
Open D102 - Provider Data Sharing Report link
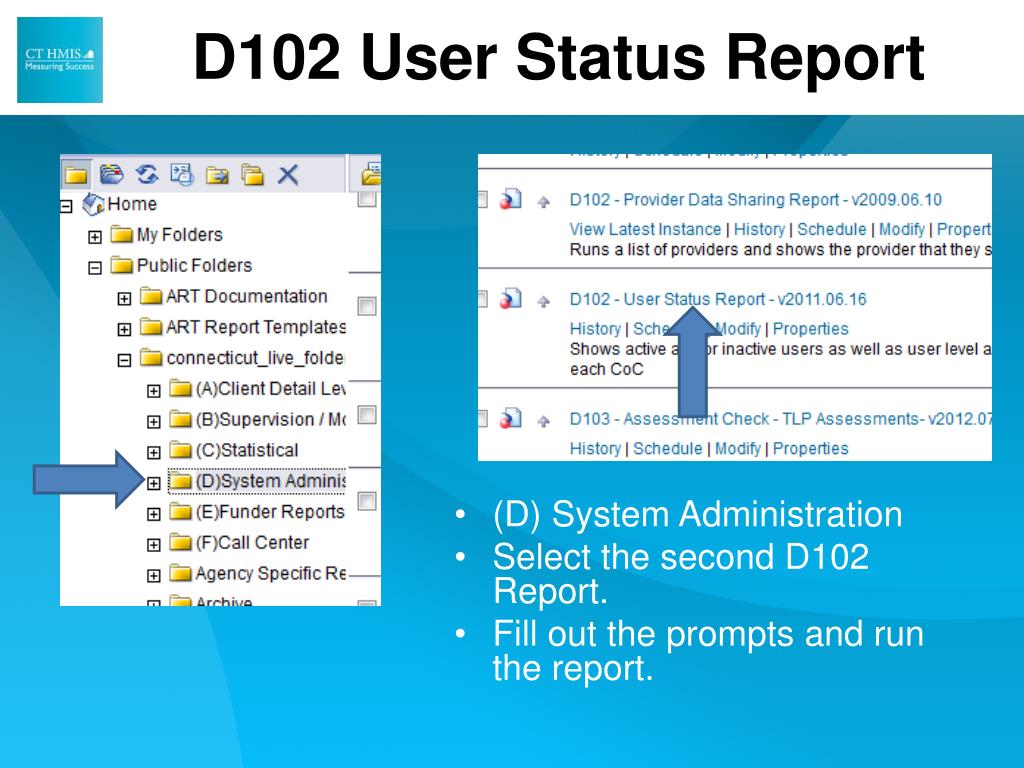tap(756, 199)
